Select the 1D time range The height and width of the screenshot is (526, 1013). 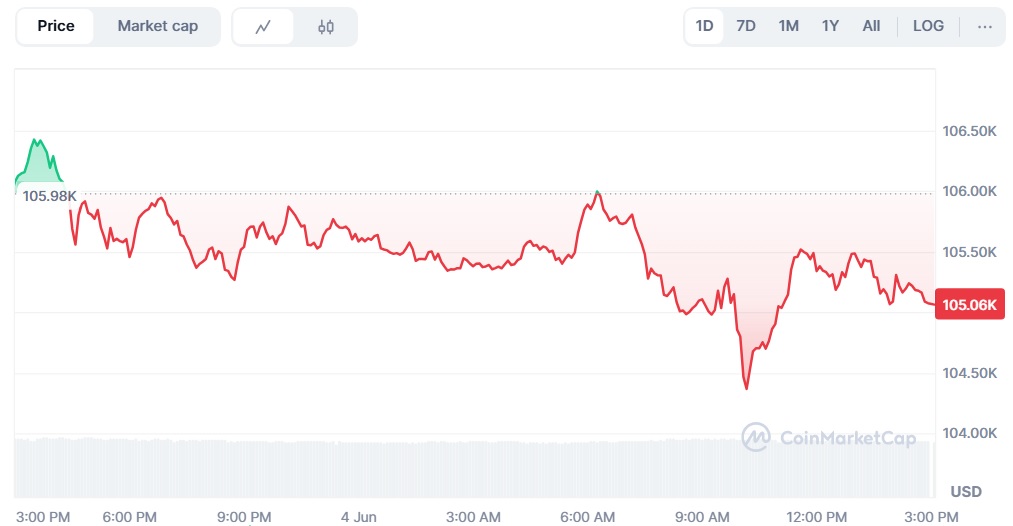[704, 26]
